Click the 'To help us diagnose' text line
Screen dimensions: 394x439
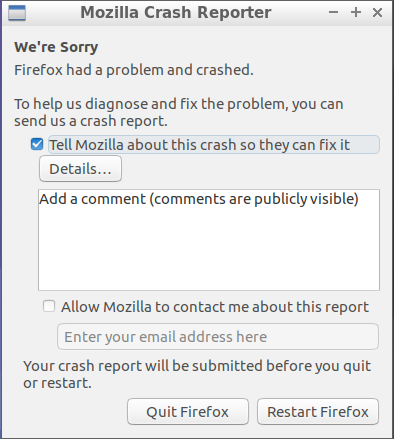[x=179, y=104]
